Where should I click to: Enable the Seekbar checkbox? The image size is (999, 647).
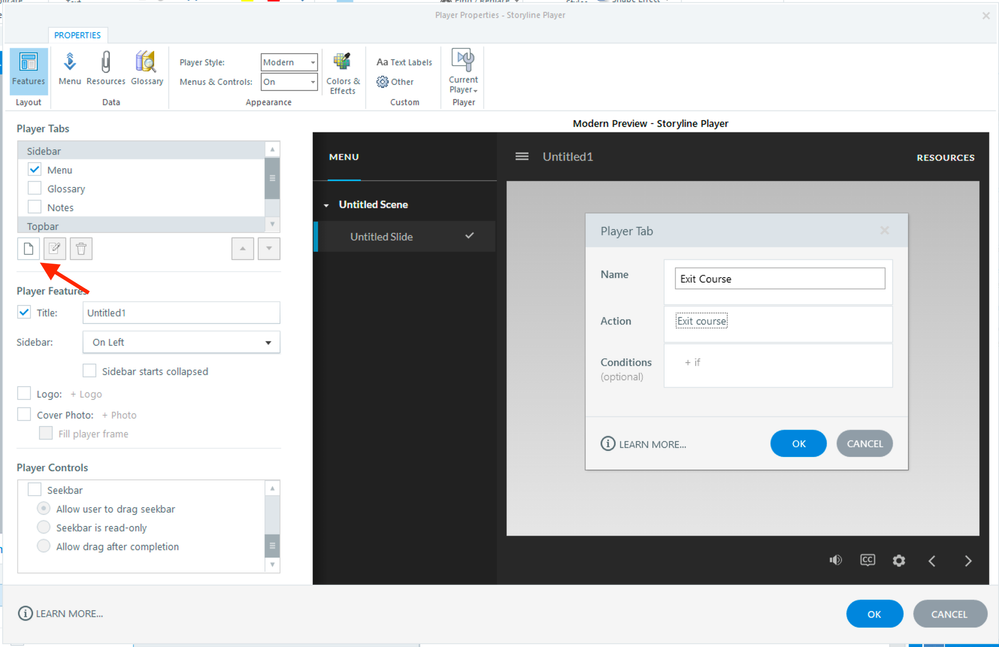(35, 490)
